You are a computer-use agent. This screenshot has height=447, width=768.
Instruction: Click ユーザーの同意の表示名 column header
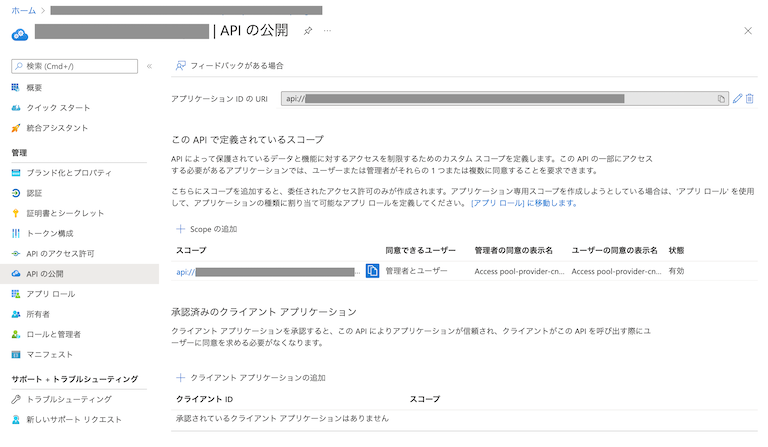pos(614,250)
